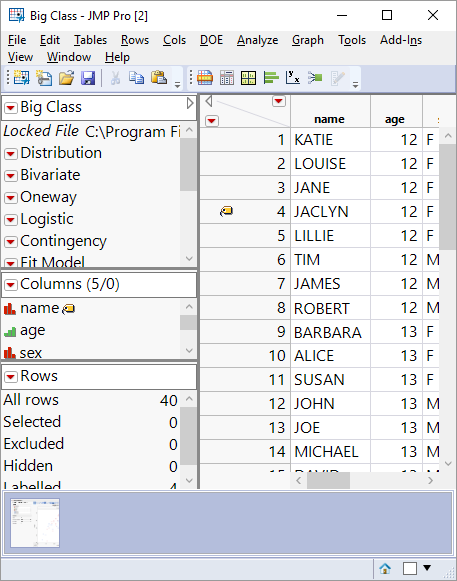Open the Cols menu
457x581 pixels.
click(175, 40)
